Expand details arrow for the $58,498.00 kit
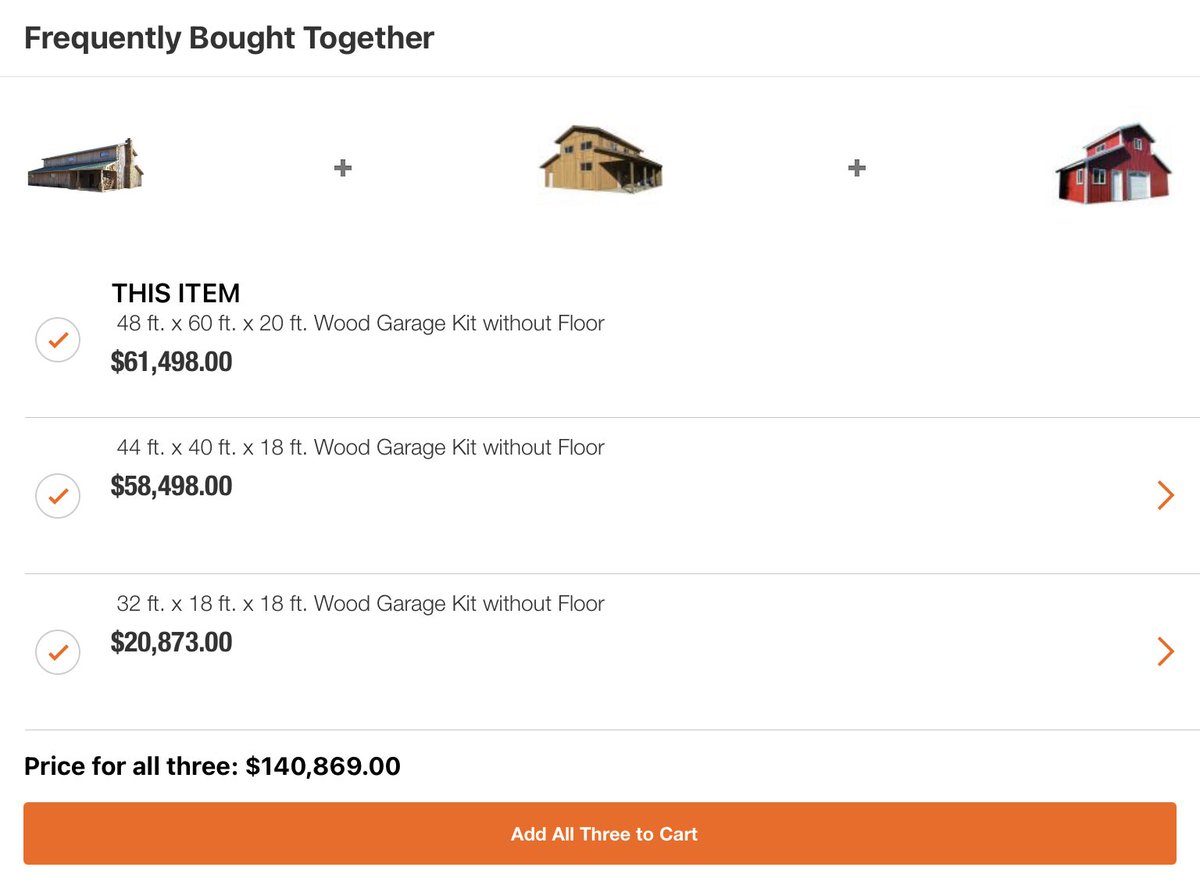 tap(1165, 495)
